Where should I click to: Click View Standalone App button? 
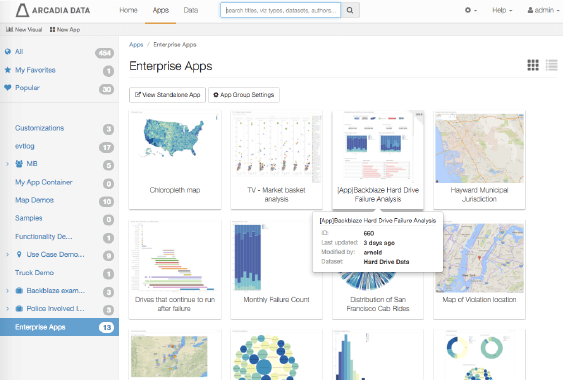(167, 95)
